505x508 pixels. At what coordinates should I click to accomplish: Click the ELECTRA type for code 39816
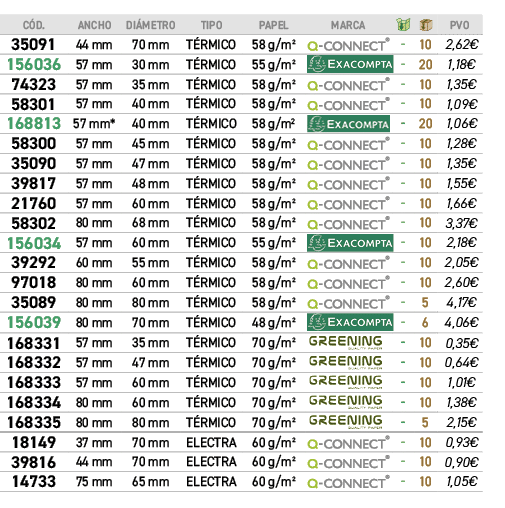click(211, 462)
